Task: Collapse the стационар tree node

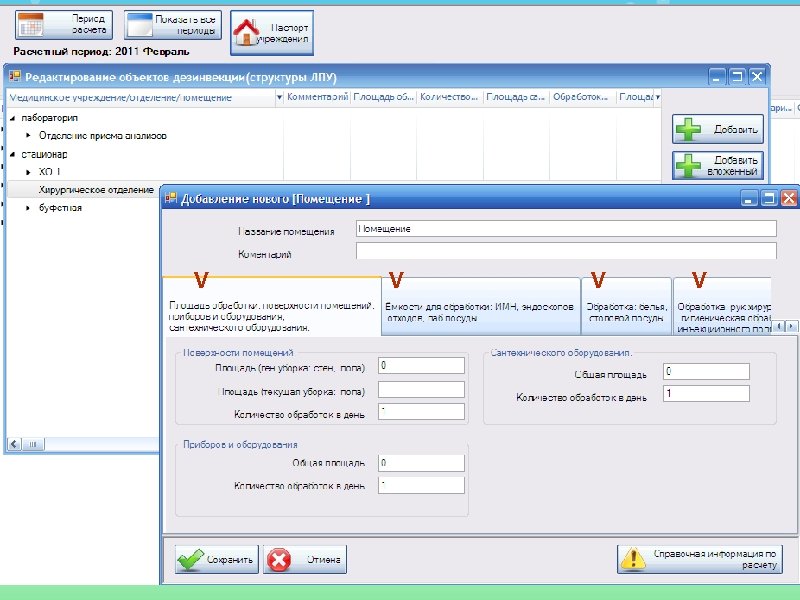Action: (13, 154)
